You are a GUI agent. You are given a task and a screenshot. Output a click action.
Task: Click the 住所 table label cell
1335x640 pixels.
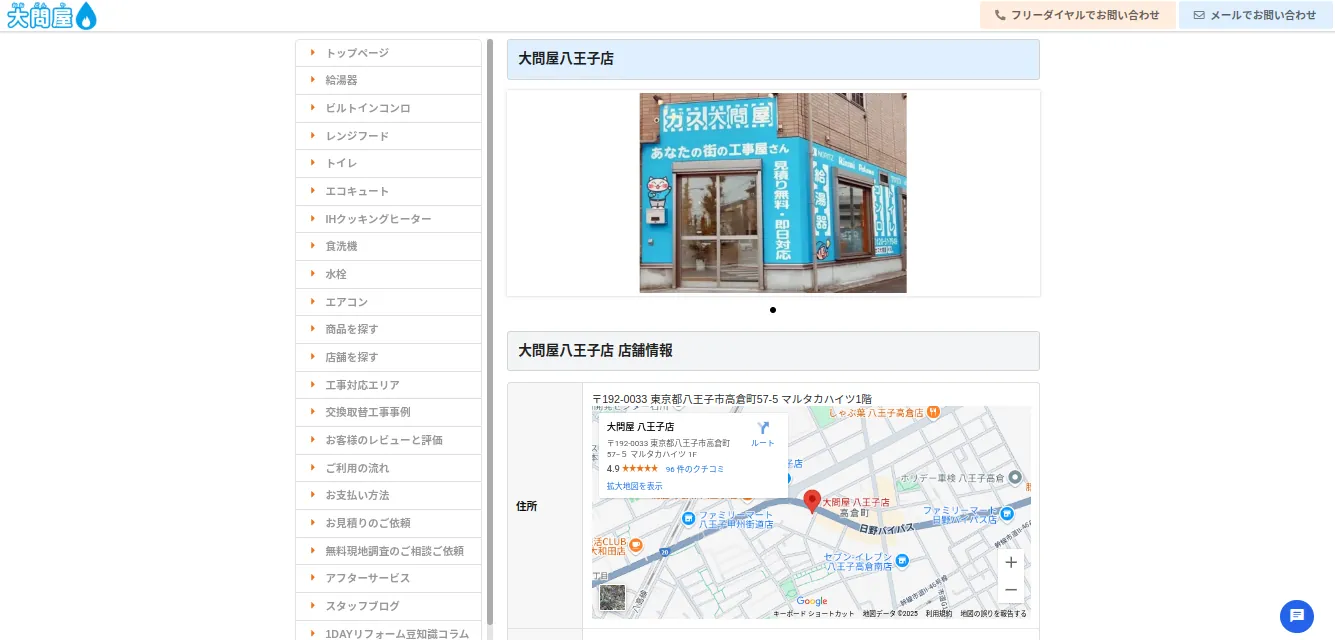click(x=545, y=506)
